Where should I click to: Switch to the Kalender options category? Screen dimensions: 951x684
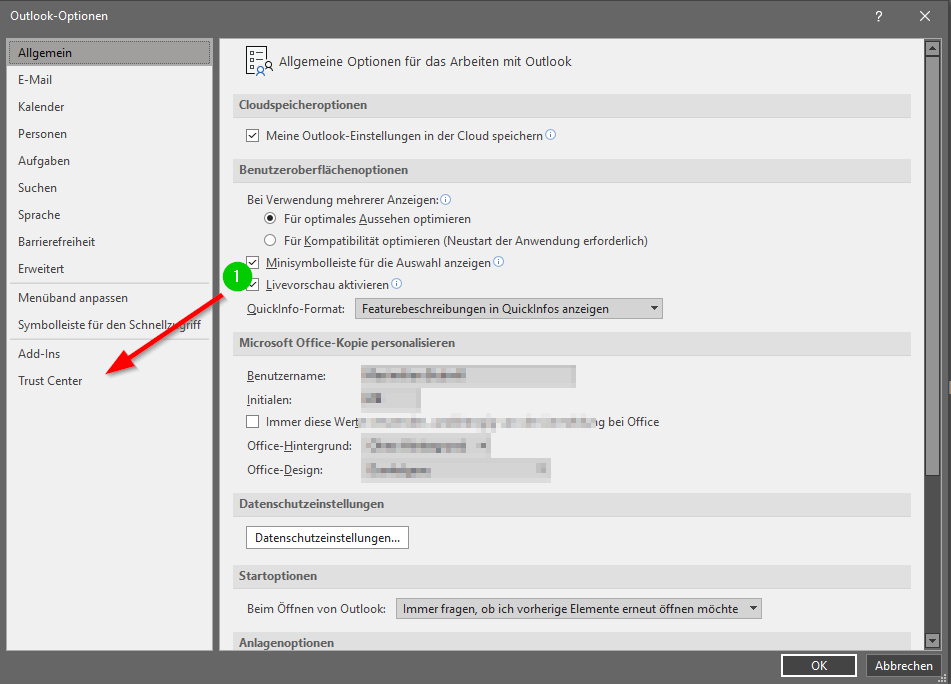click(41, 107)
